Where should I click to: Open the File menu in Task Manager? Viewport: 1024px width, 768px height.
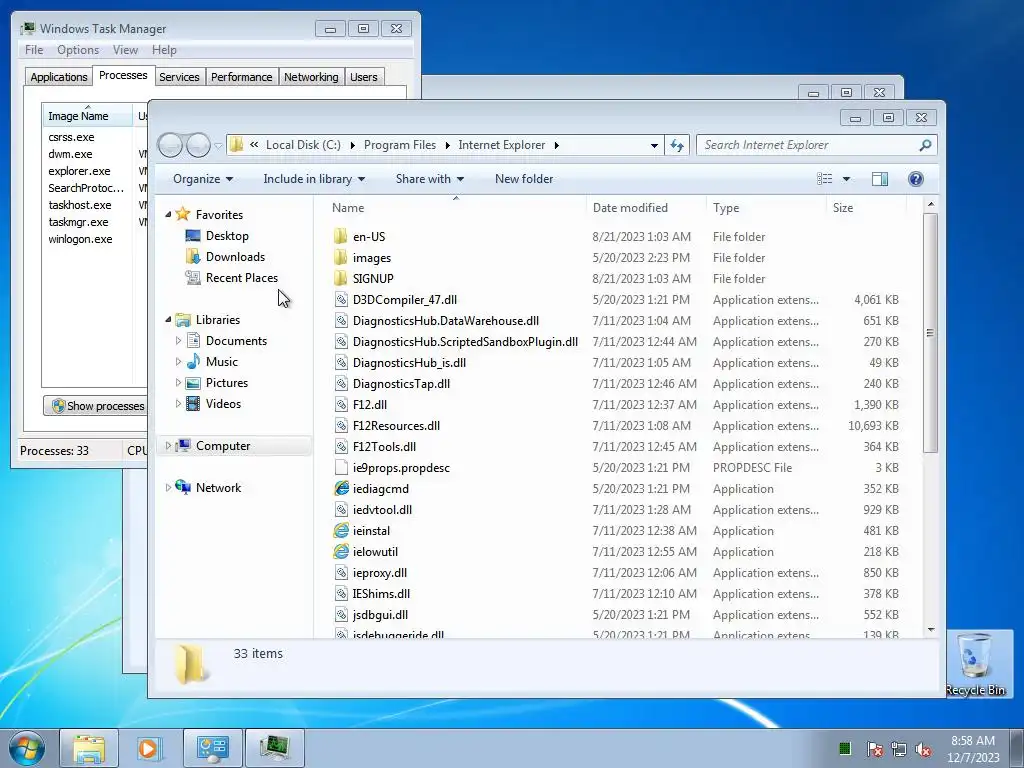[34, 50]
